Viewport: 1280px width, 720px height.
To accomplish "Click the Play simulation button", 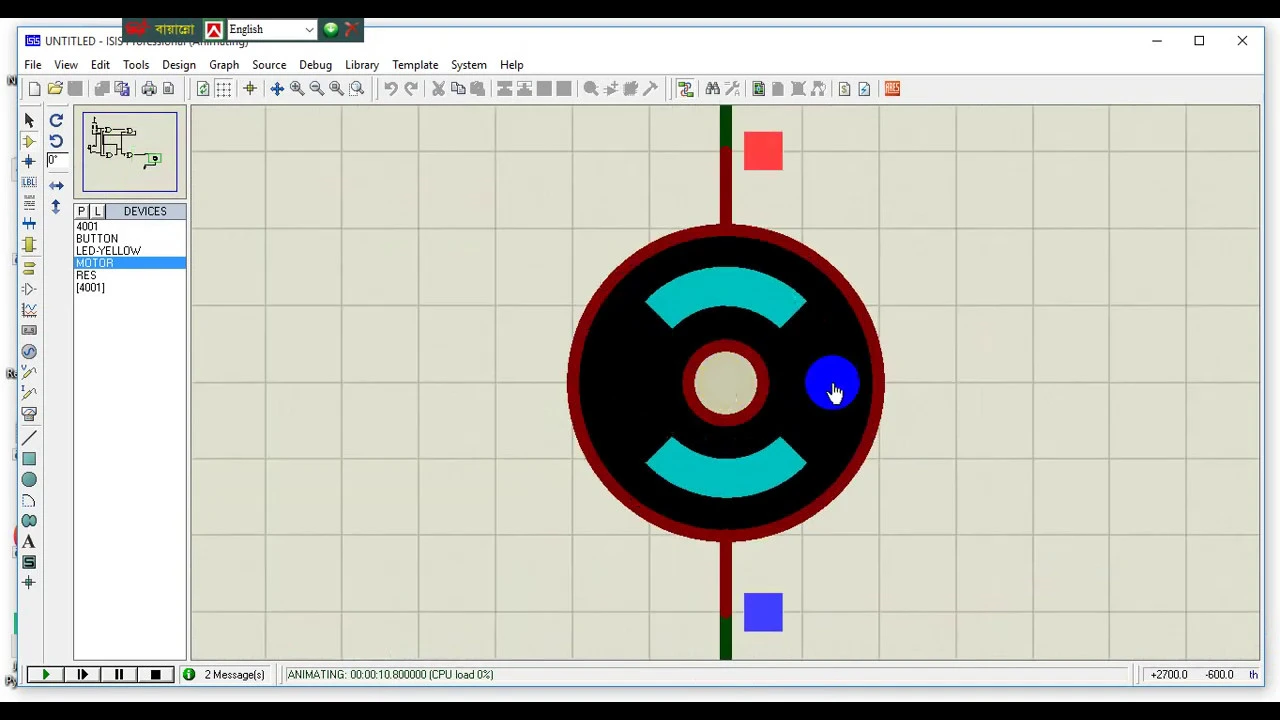I will (x=45, y=675).
